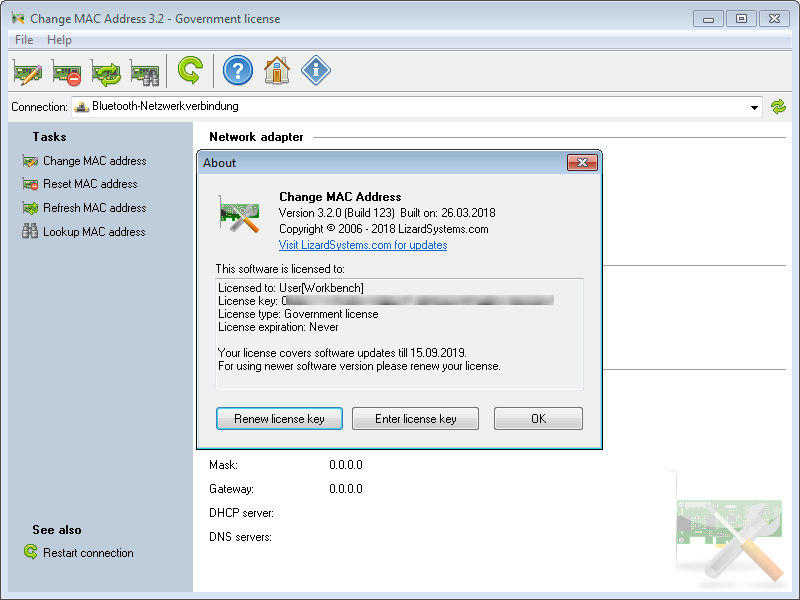Image resolution: width=800 pixels, height=600 pixels.
Task: Click the blue diamond About info icon
Action: click(316, 70)
